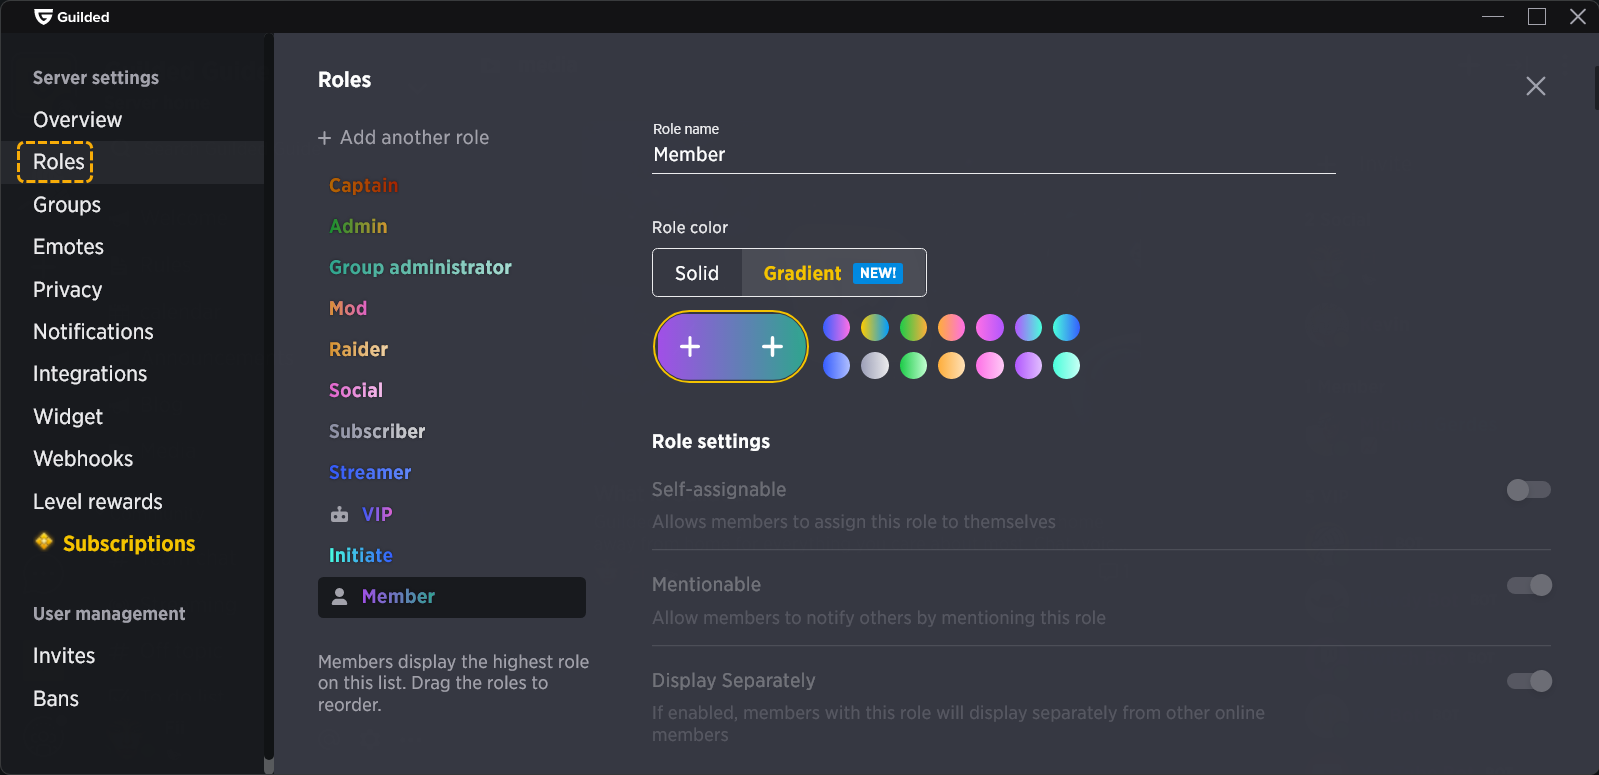Pick the pink-to-light-pink gradient swatch

[x=990, y=366]
